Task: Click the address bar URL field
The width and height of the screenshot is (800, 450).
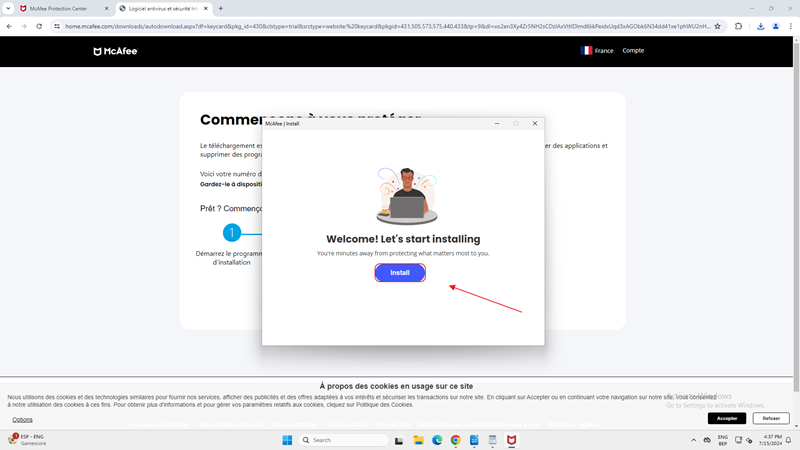Action: (387, 26)
